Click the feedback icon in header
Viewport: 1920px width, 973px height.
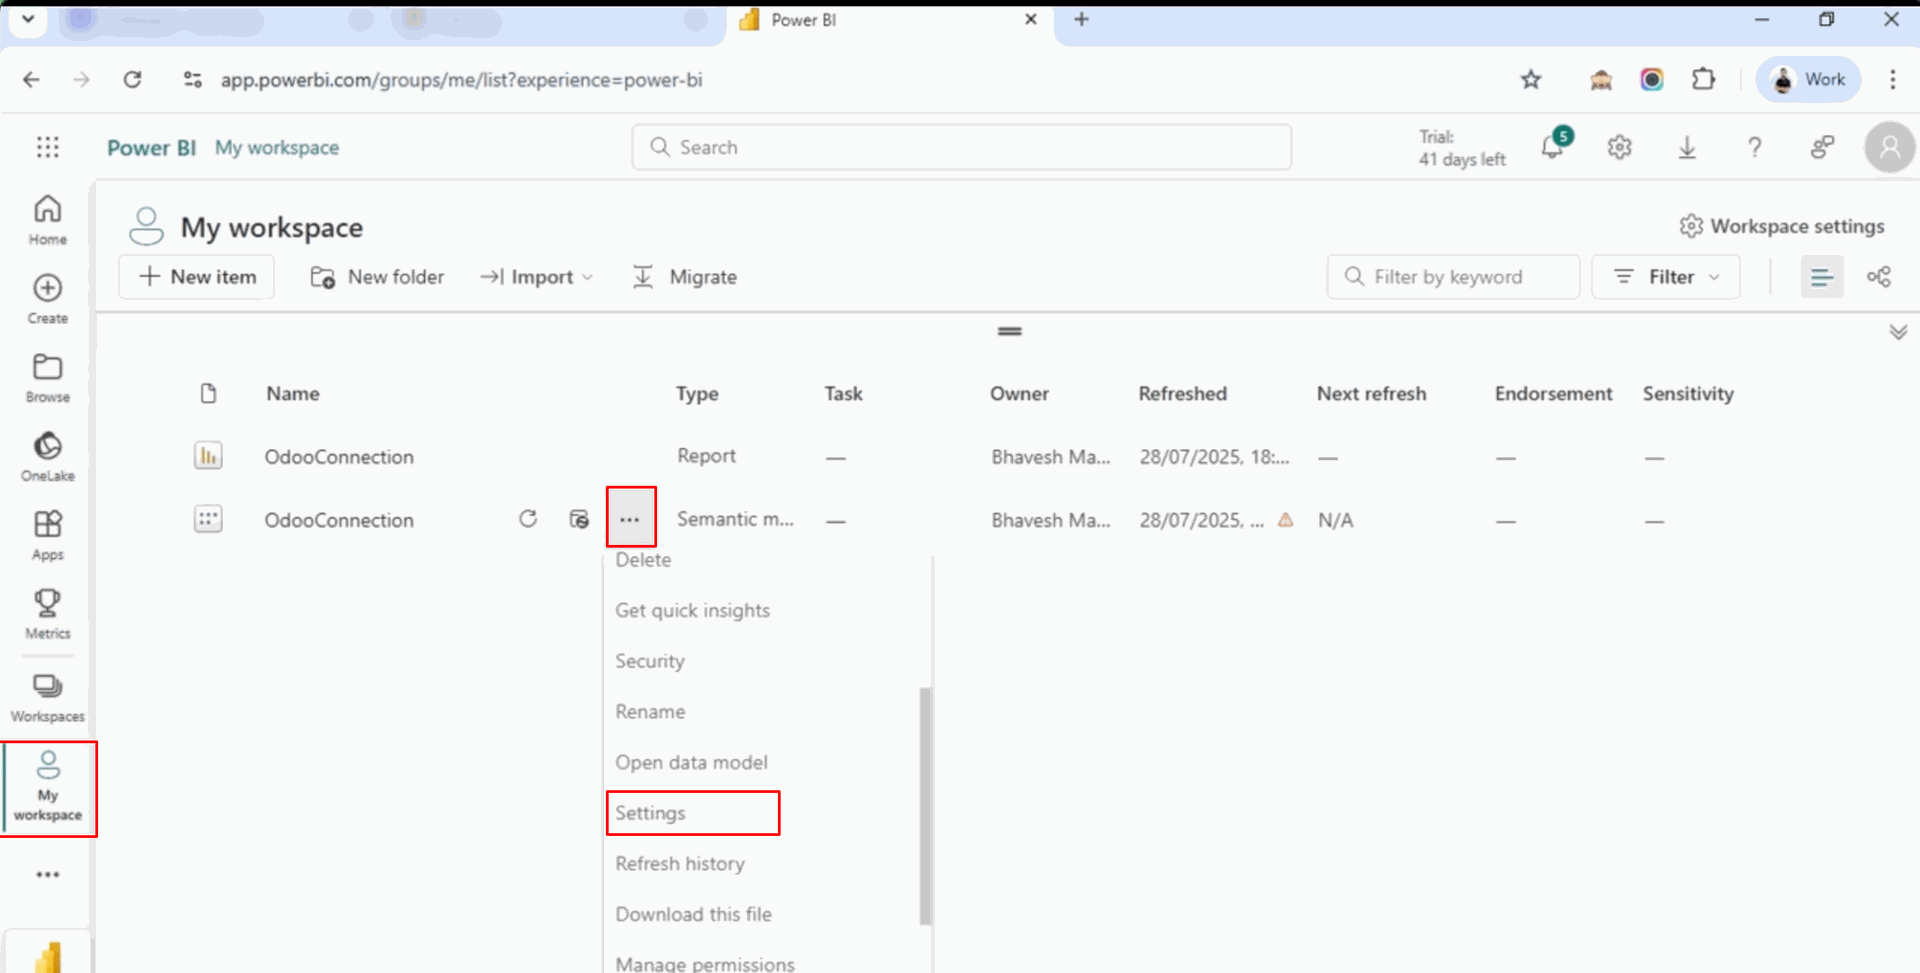[1822, 148]
